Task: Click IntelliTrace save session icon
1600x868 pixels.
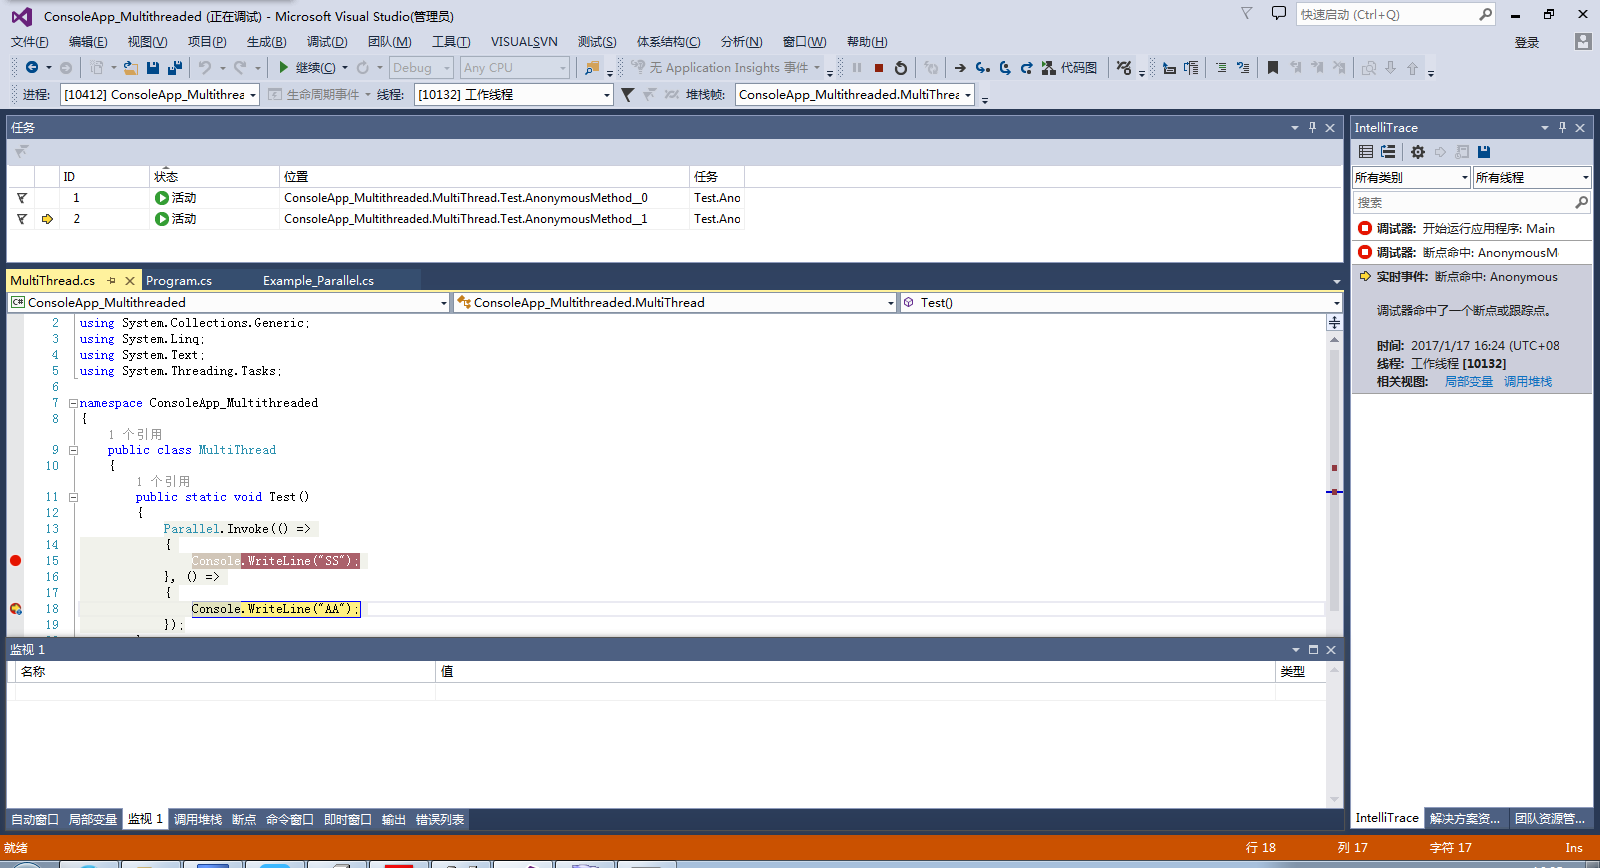Action: (x=1484, y=152)
